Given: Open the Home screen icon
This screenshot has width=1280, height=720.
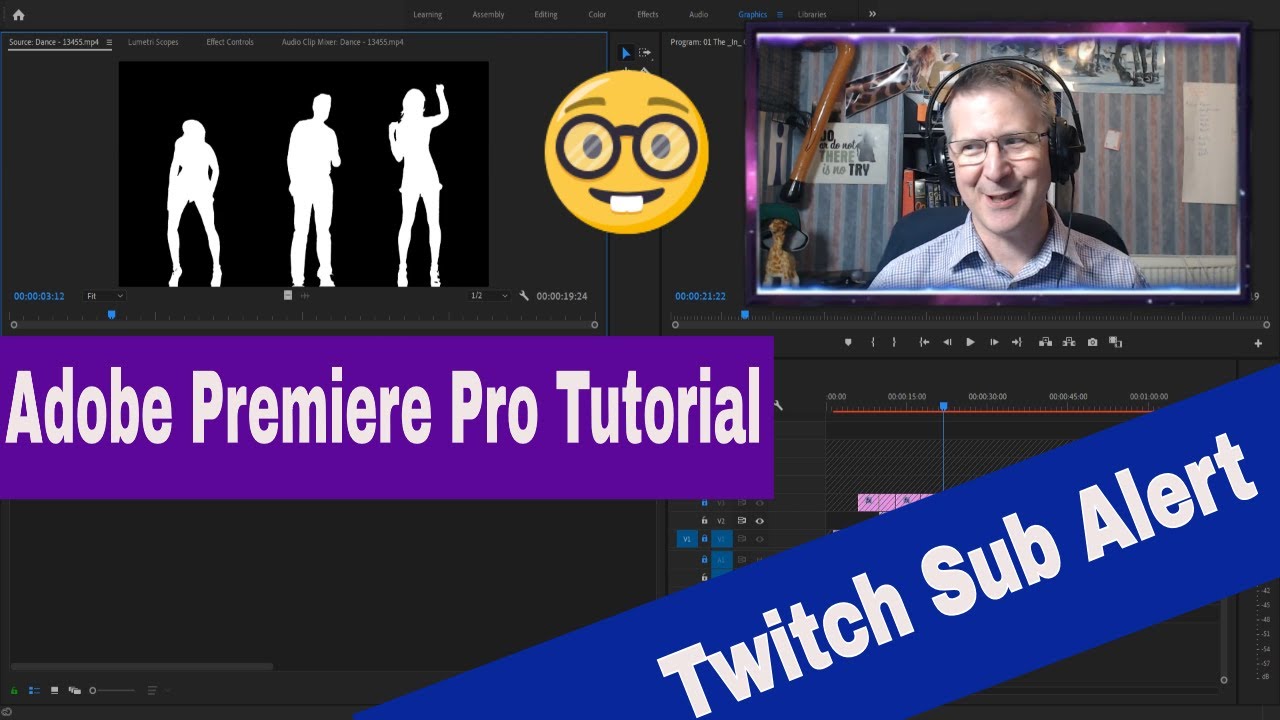Looking at the screenshot, I should [18, 15].
